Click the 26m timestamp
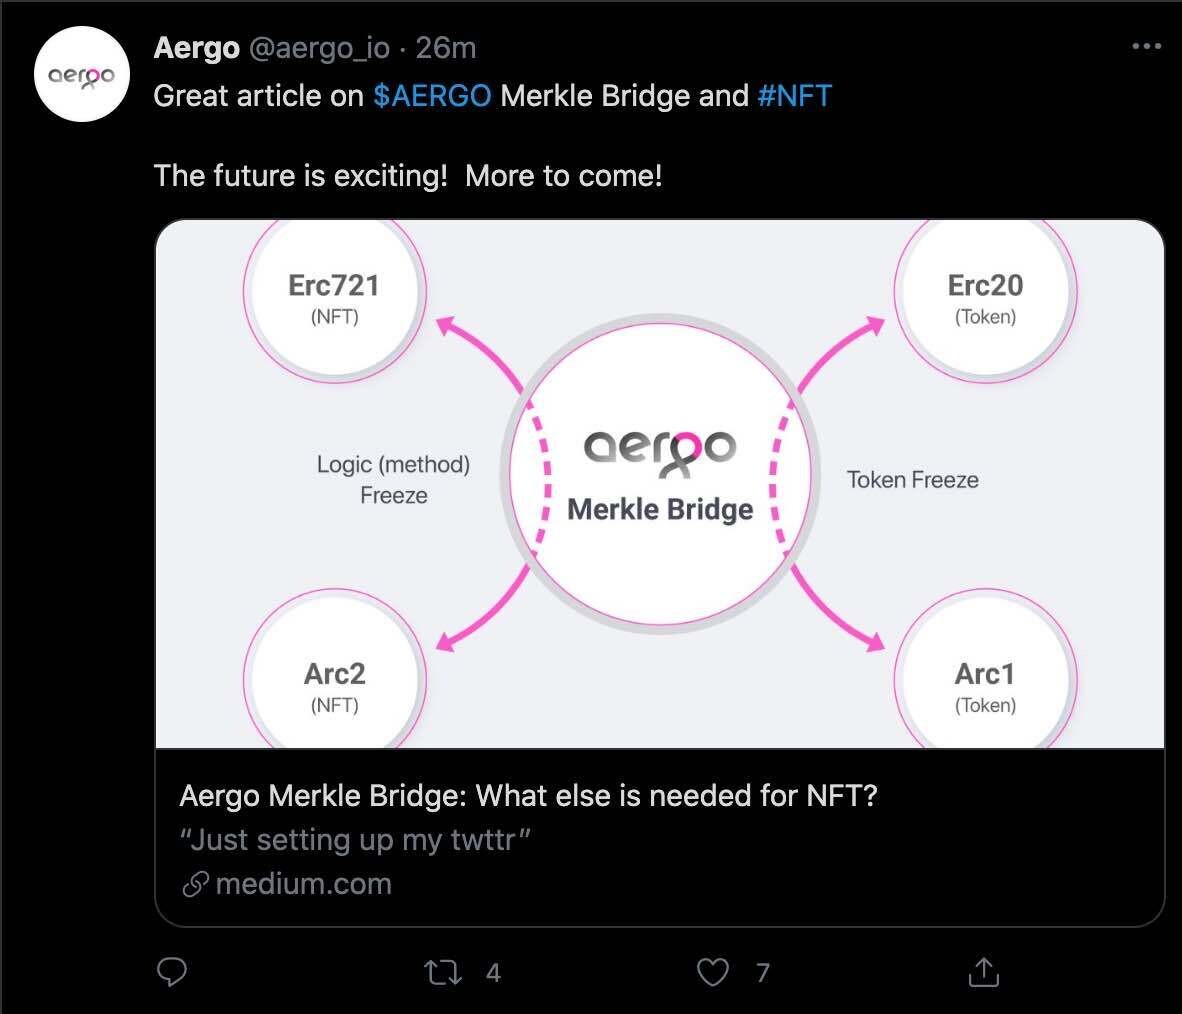This screenshot has height=1014, width=1182. click(446, 48)
